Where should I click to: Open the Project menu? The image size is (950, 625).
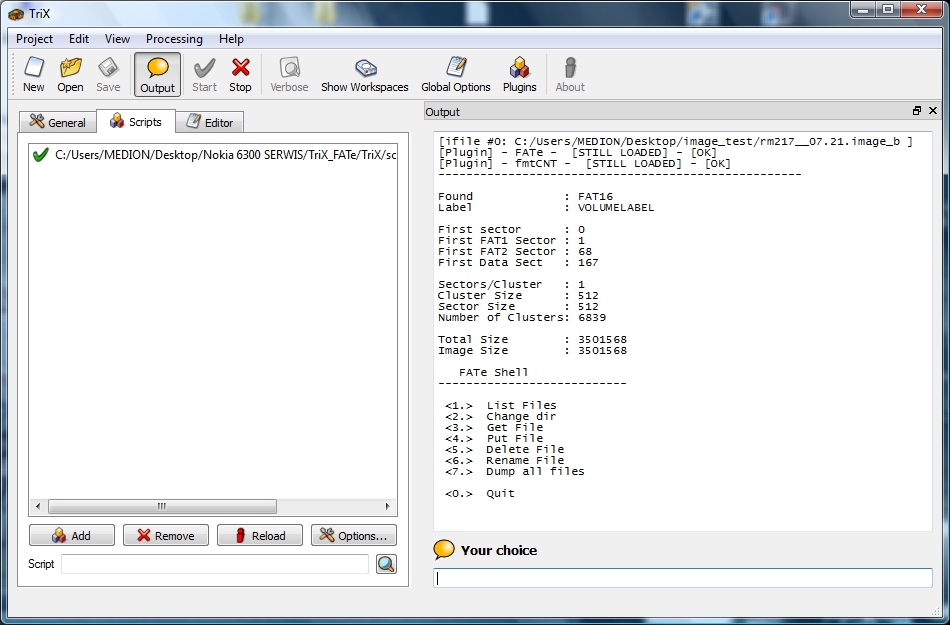coord(35,39)
